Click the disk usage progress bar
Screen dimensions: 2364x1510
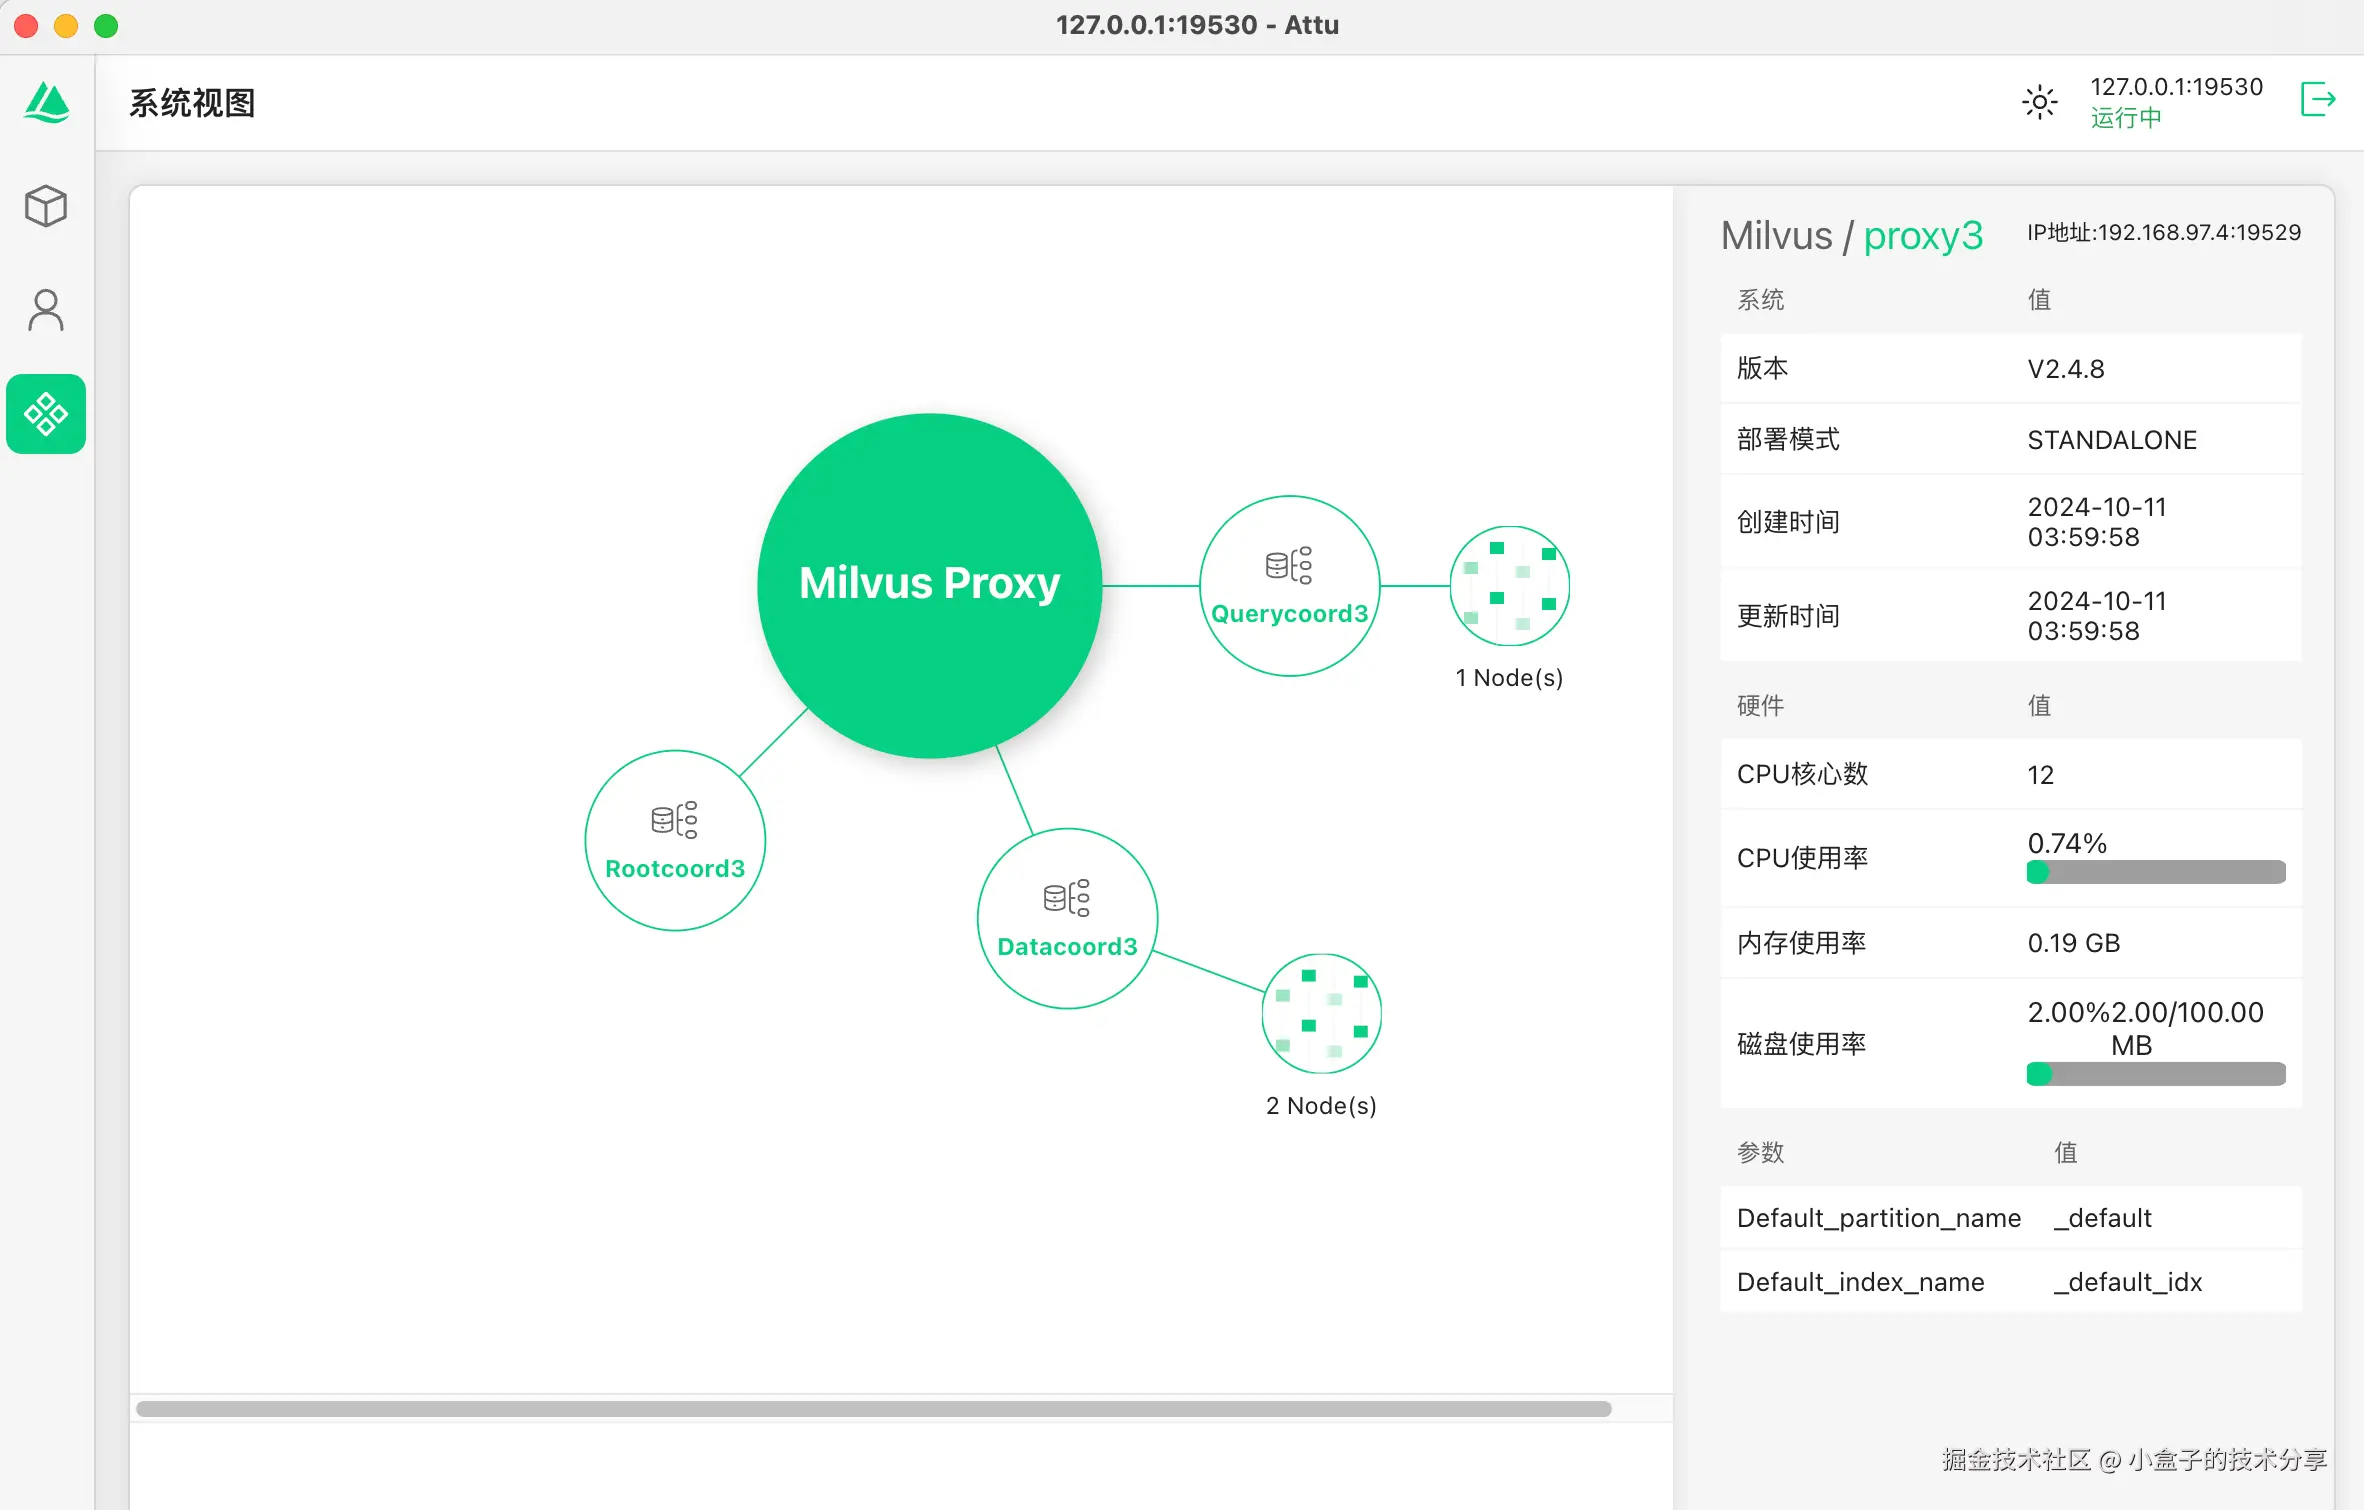coord(2155,1074)
